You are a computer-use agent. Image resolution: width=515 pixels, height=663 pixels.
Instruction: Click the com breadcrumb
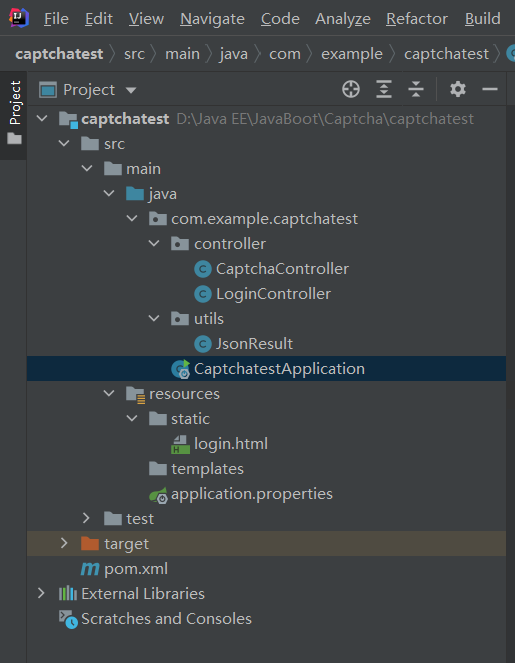285,54
